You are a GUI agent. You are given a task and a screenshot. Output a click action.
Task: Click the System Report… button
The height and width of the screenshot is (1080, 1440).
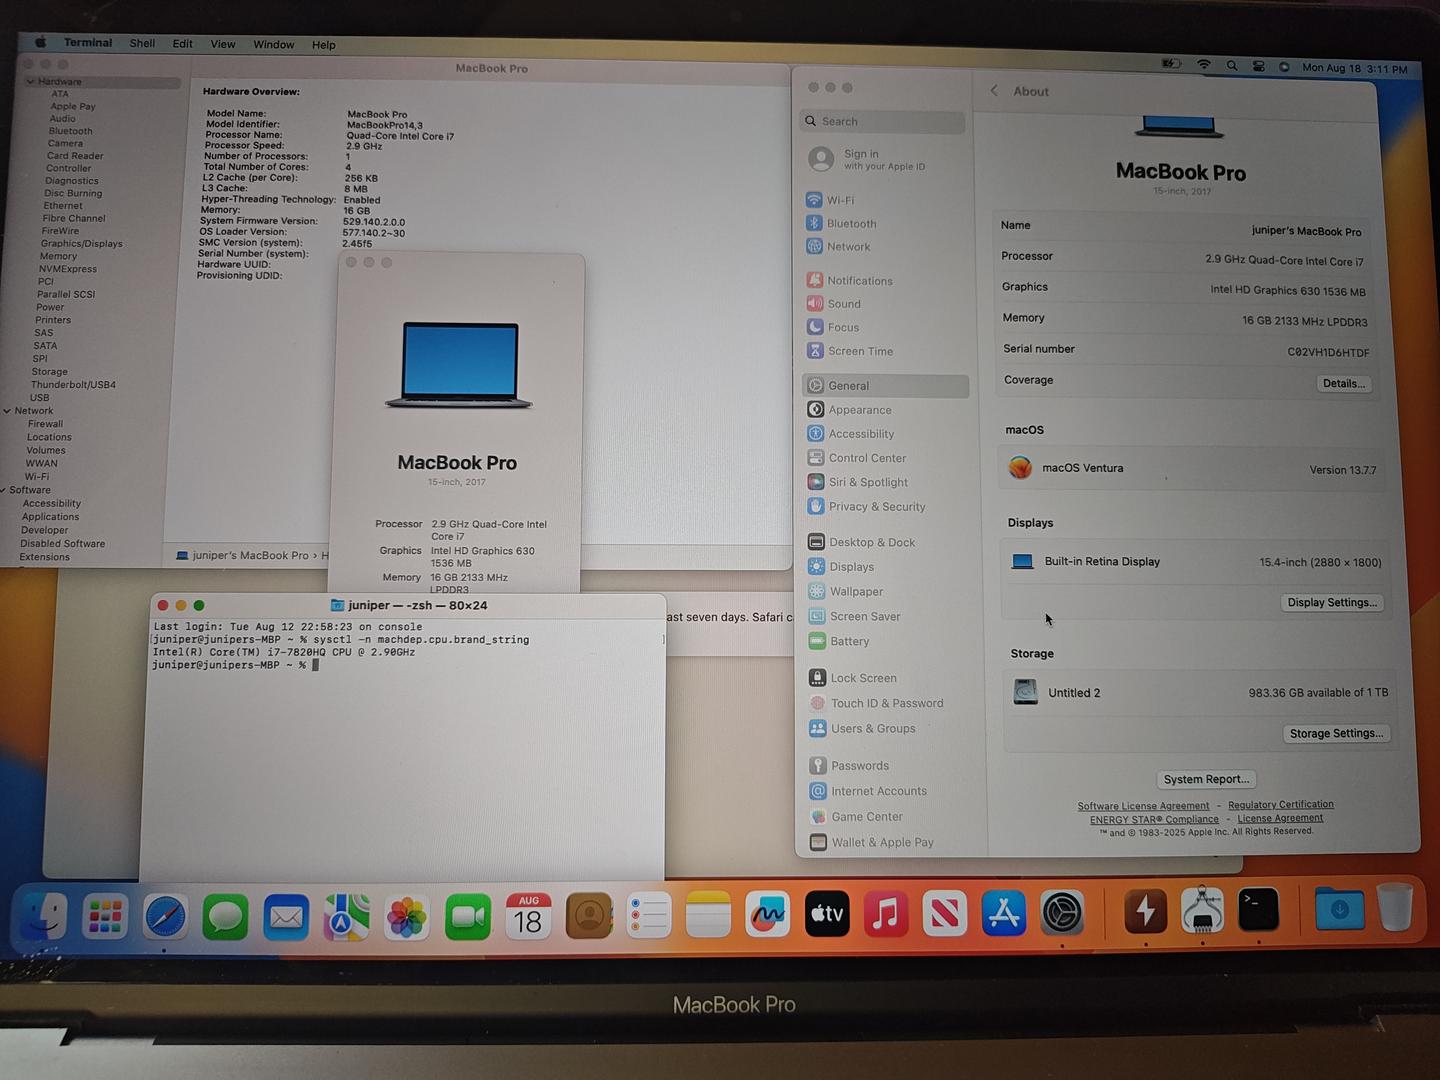click(1206, 780)
